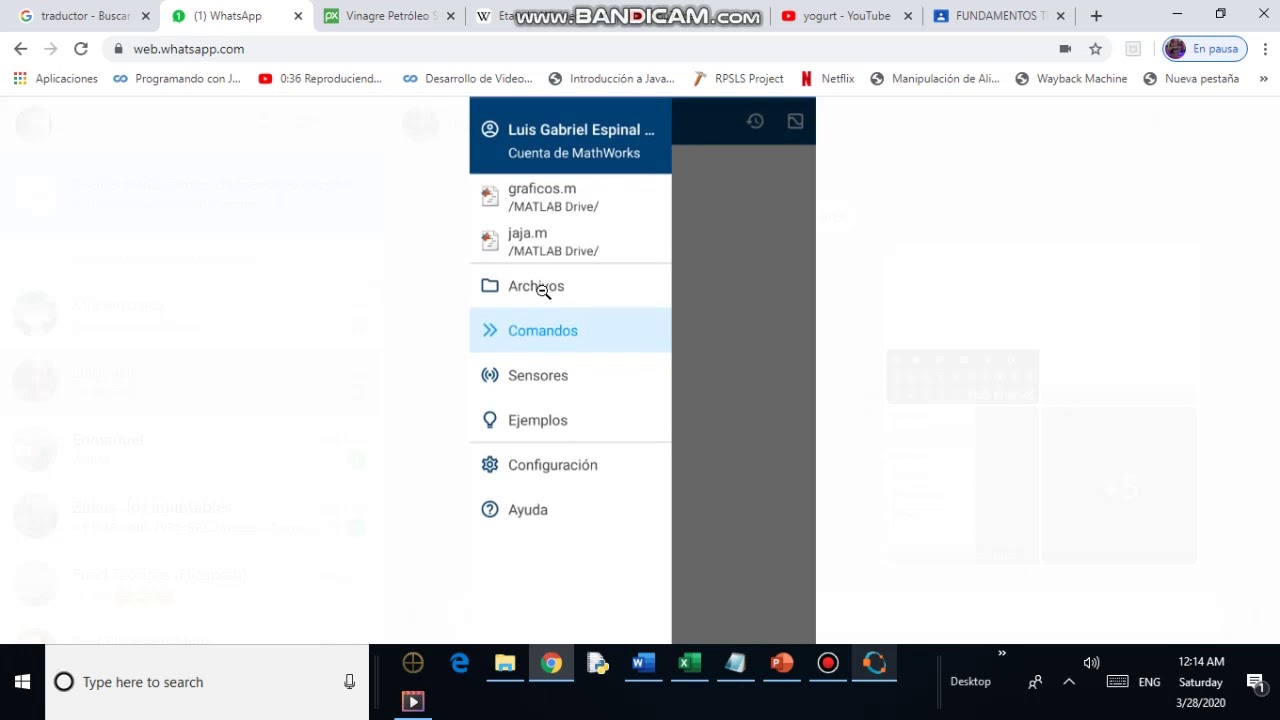The height and width of the screenshot is (720, 1280).
Task: Close the WhatsApp browser tab
Action: 298,16
